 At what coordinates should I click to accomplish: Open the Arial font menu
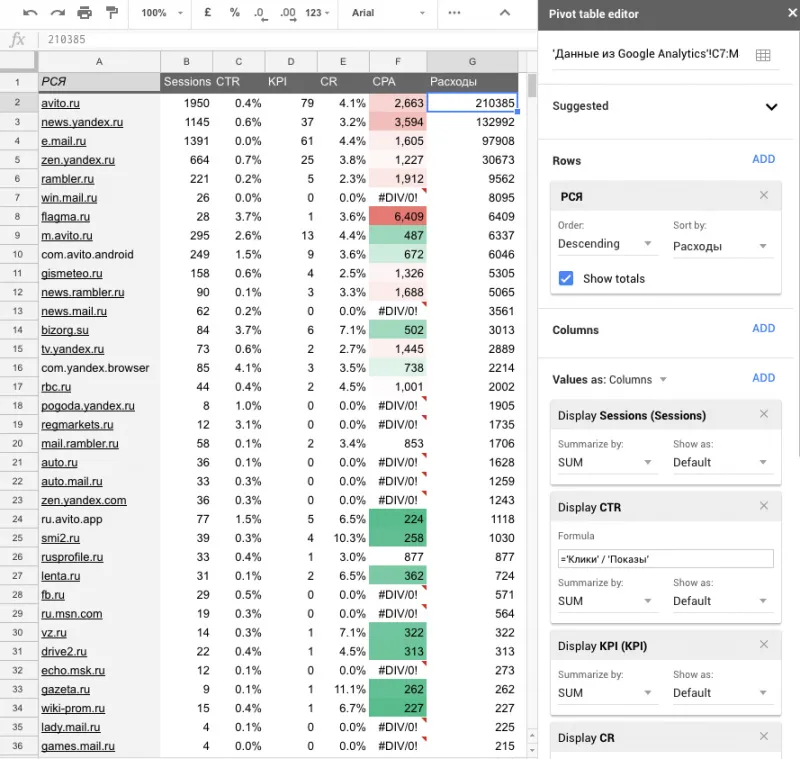389,13
